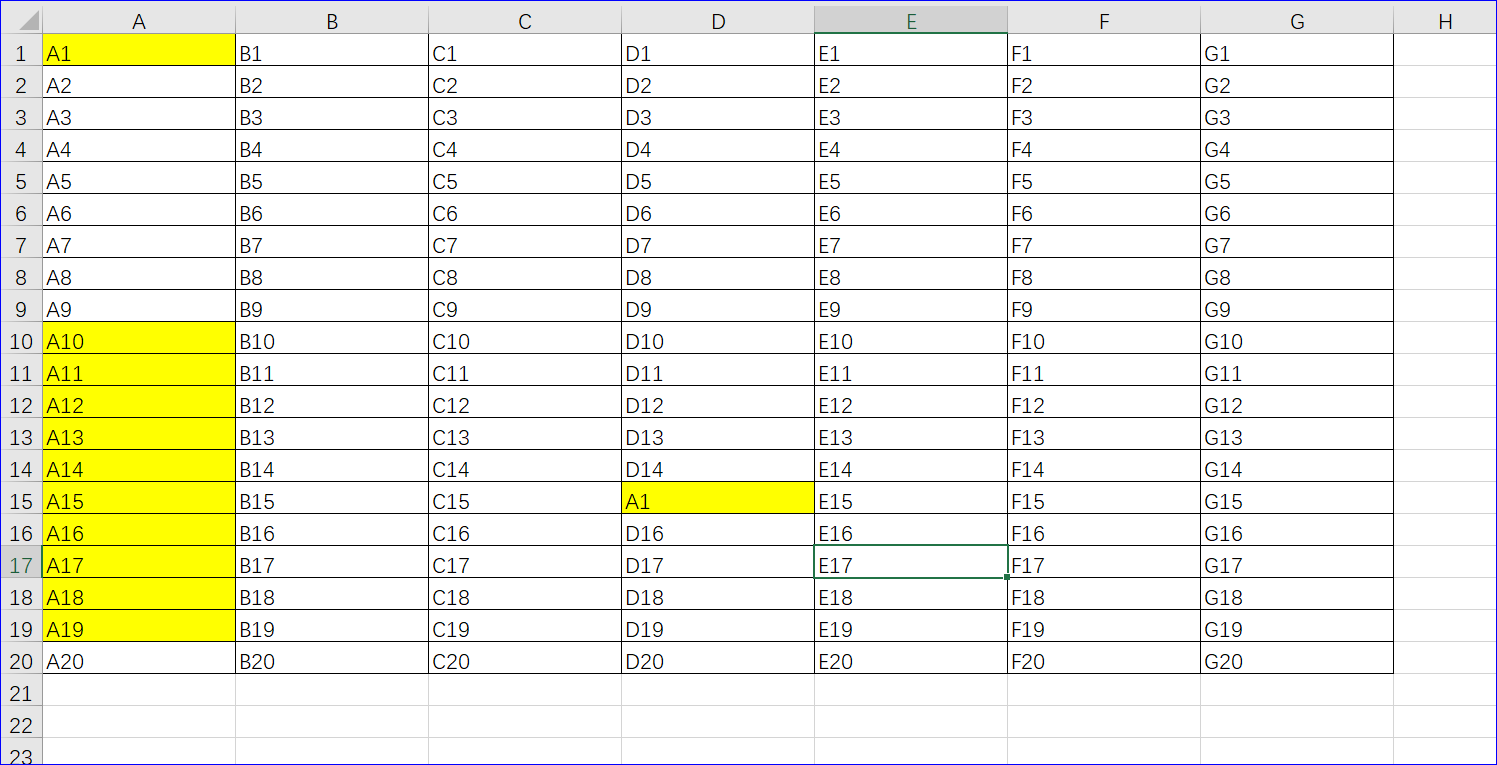Select column header C
This screenshot has width=1497, height=765.
(525, 21)
